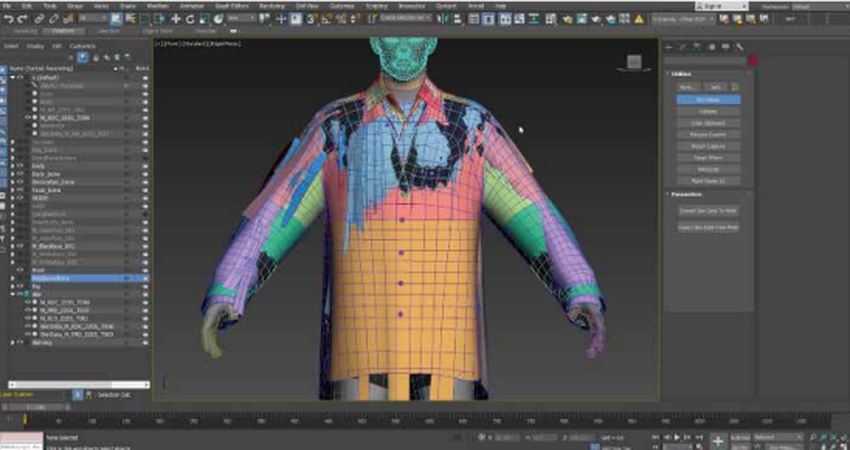Open the Modifiers menu
Screen dimensions: 850x450
pyautogui.click(x=157, y=6)
